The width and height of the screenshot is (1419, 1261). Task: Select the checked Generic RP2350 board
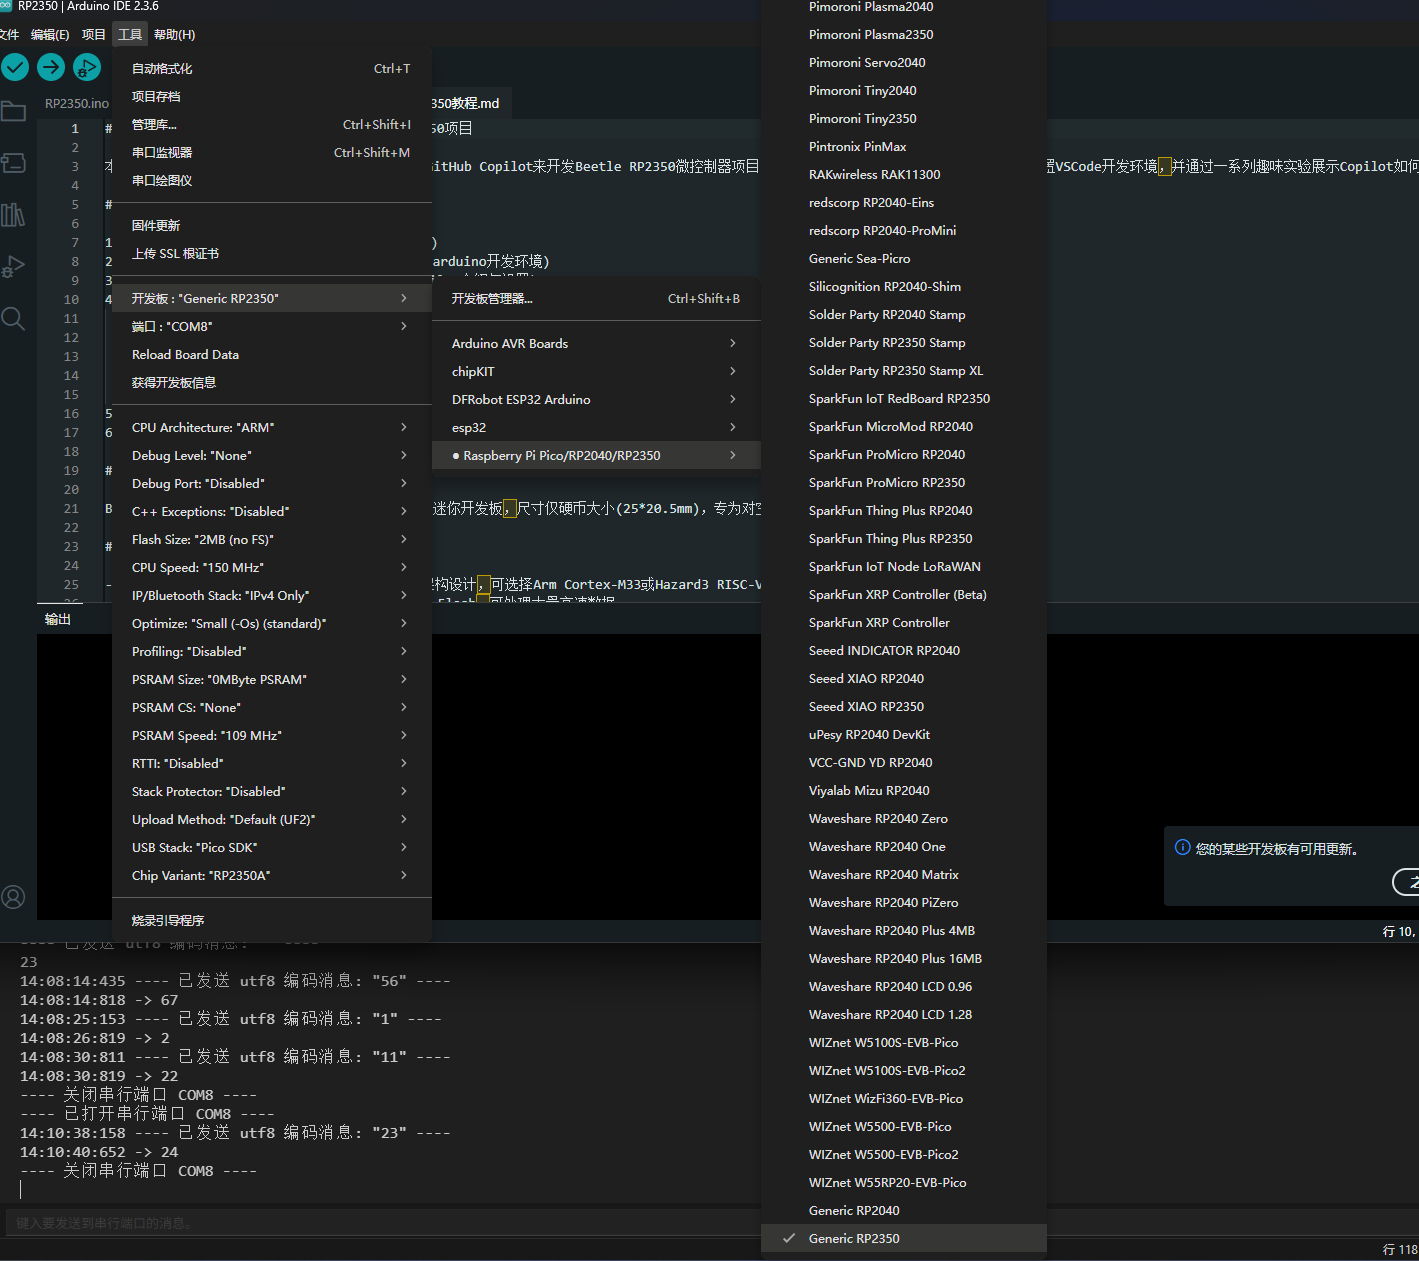(x=904, y=1238)
